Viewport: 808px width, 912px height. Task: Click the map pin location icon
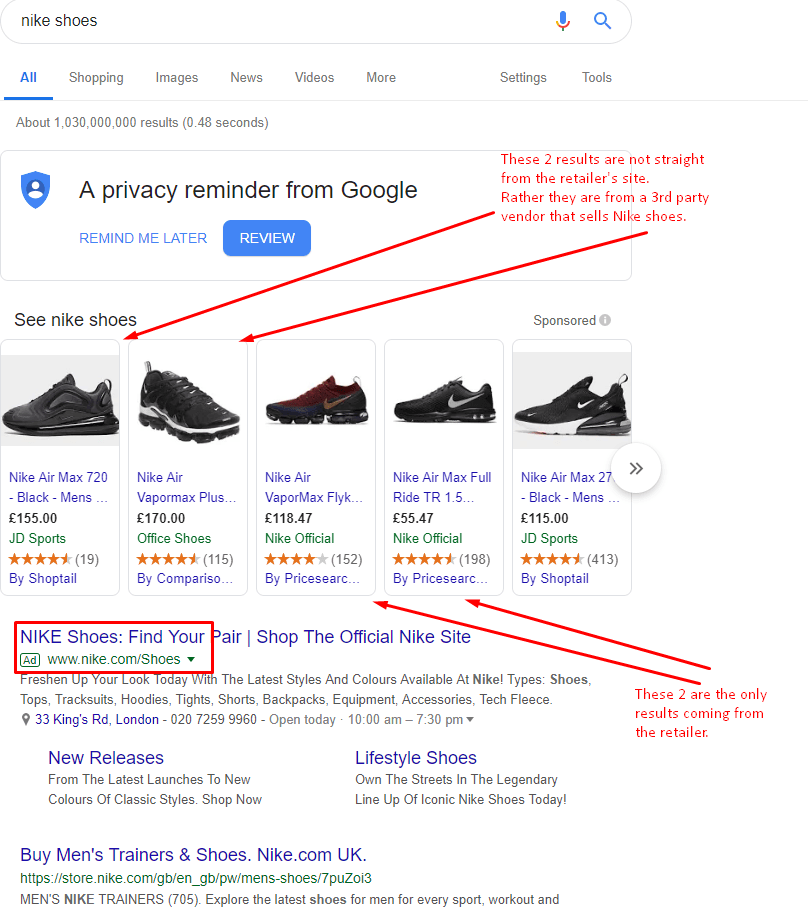26,719
